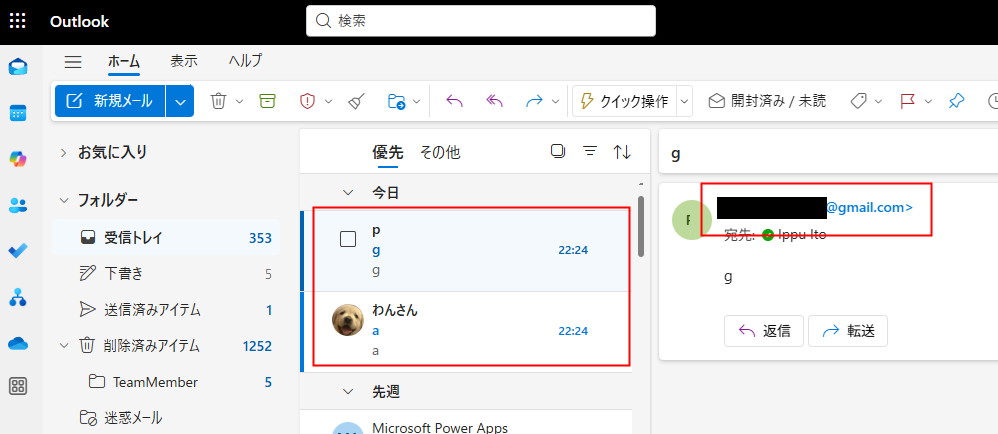This screenshot has height=434, width=998.
Task: Switch to the ホーム tab
Action: click(124, 61)
